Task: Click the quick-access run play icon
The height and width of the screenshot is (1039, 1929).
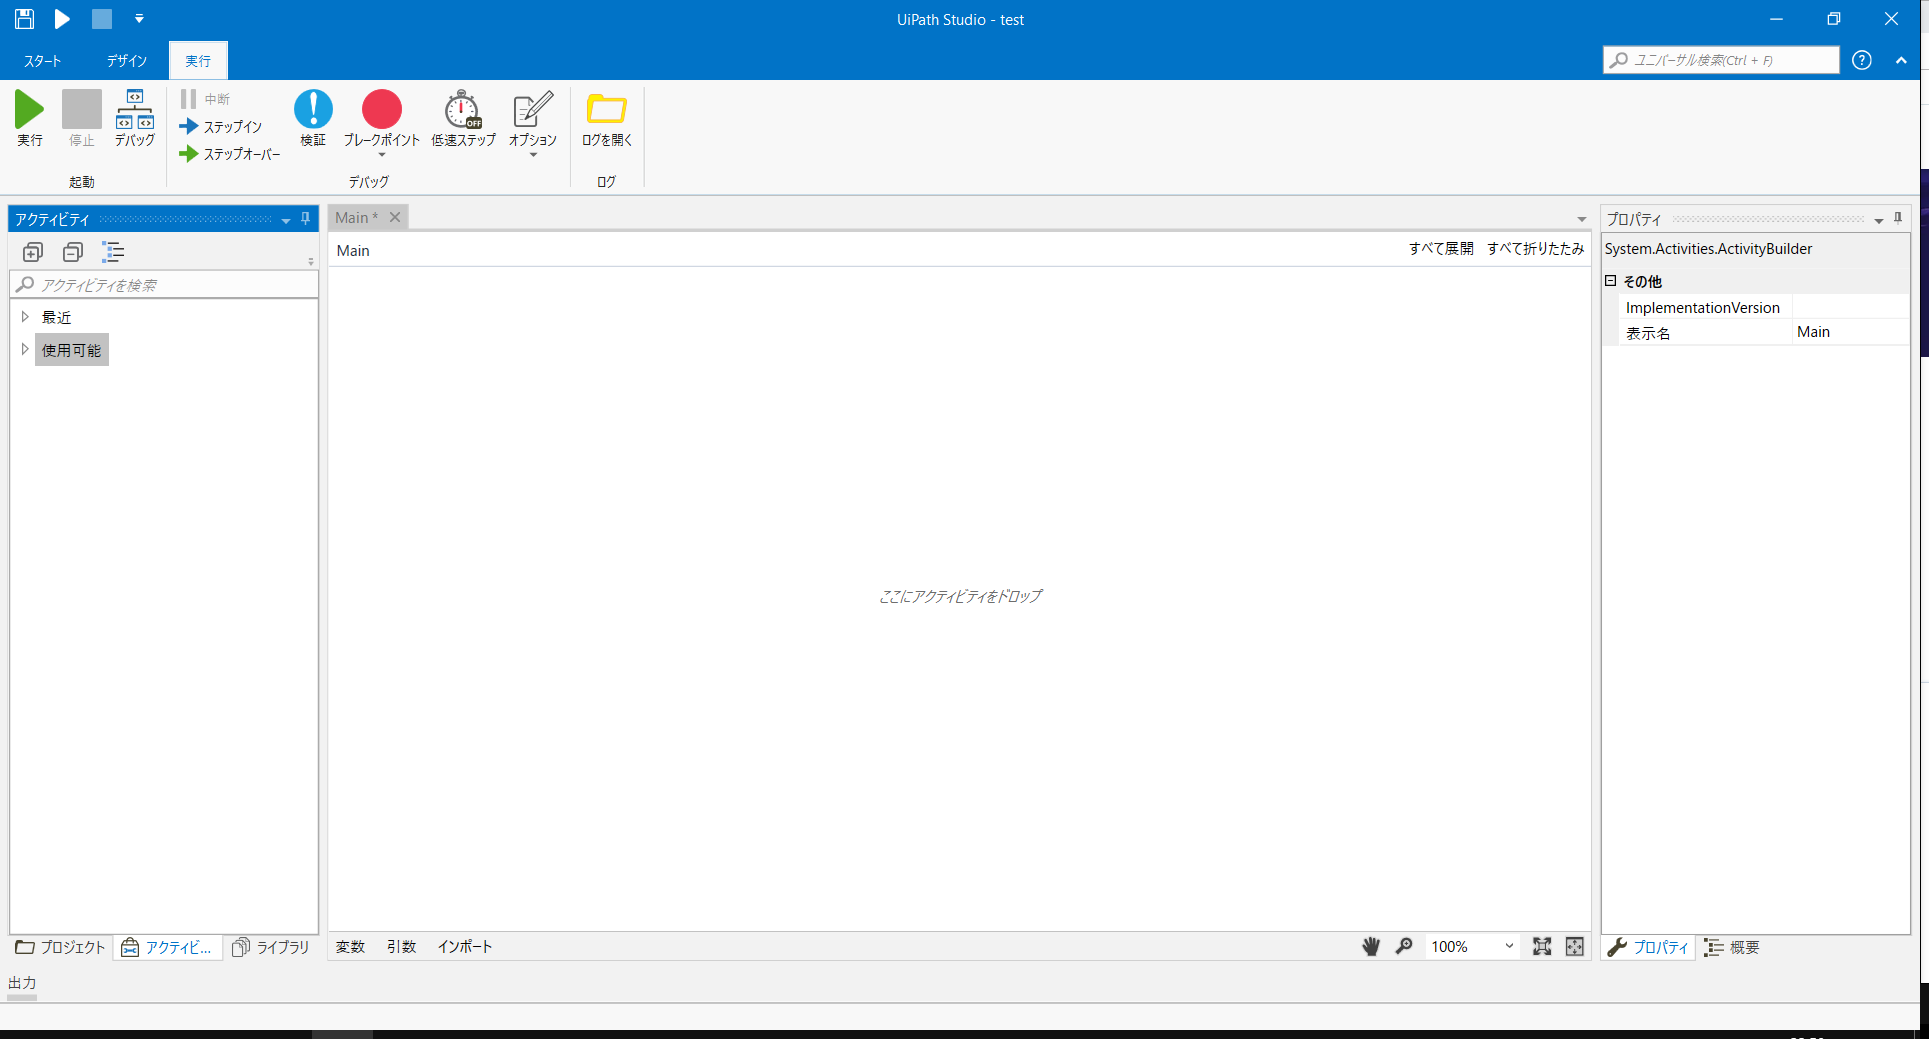Action: tap(62, 19)
